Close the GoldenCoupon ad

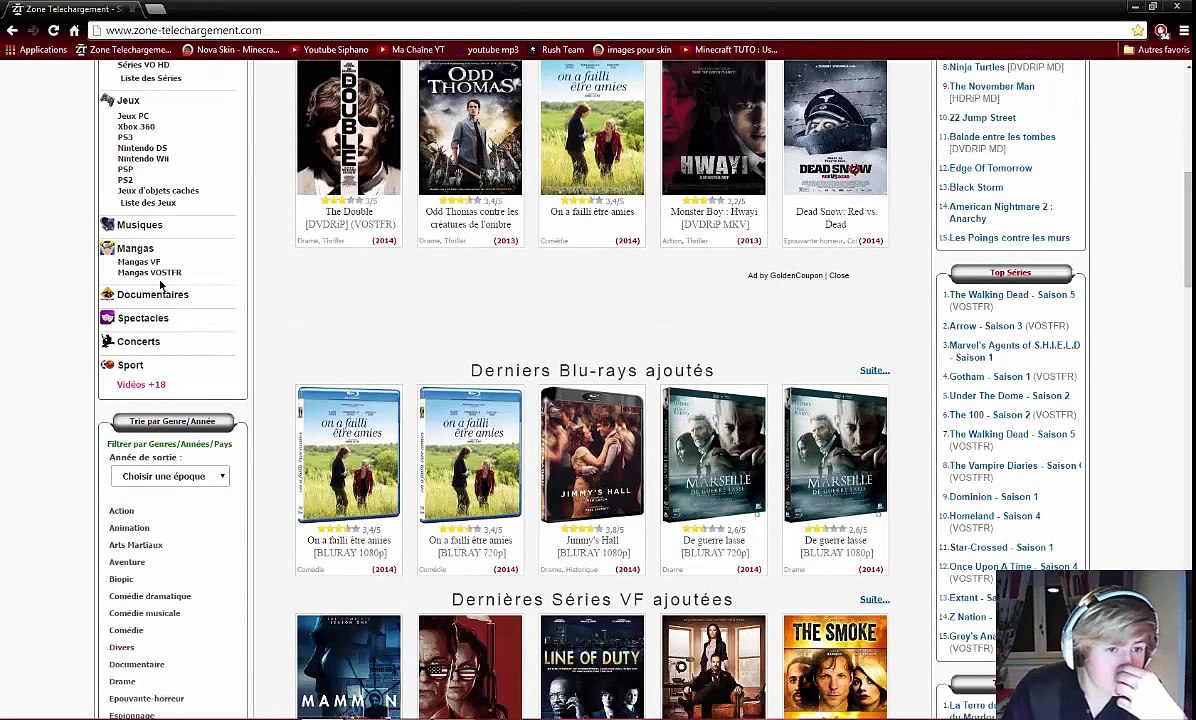pos(839,275)
